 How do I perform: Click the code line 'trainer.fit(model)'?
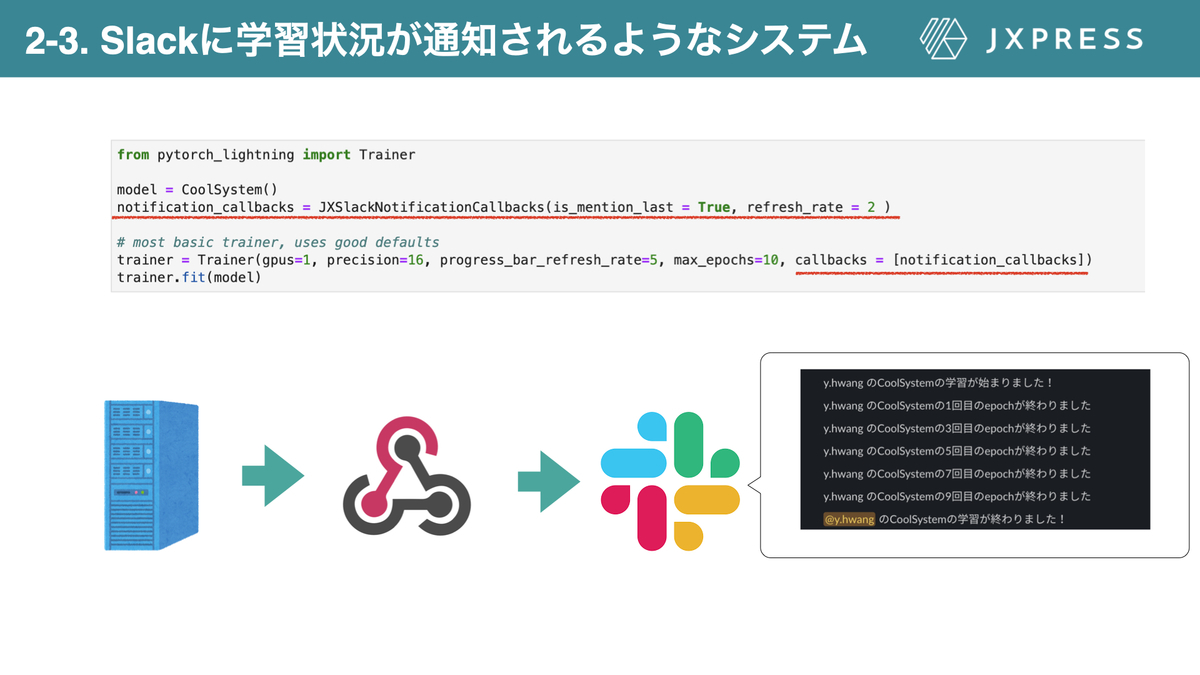point(189,277)
